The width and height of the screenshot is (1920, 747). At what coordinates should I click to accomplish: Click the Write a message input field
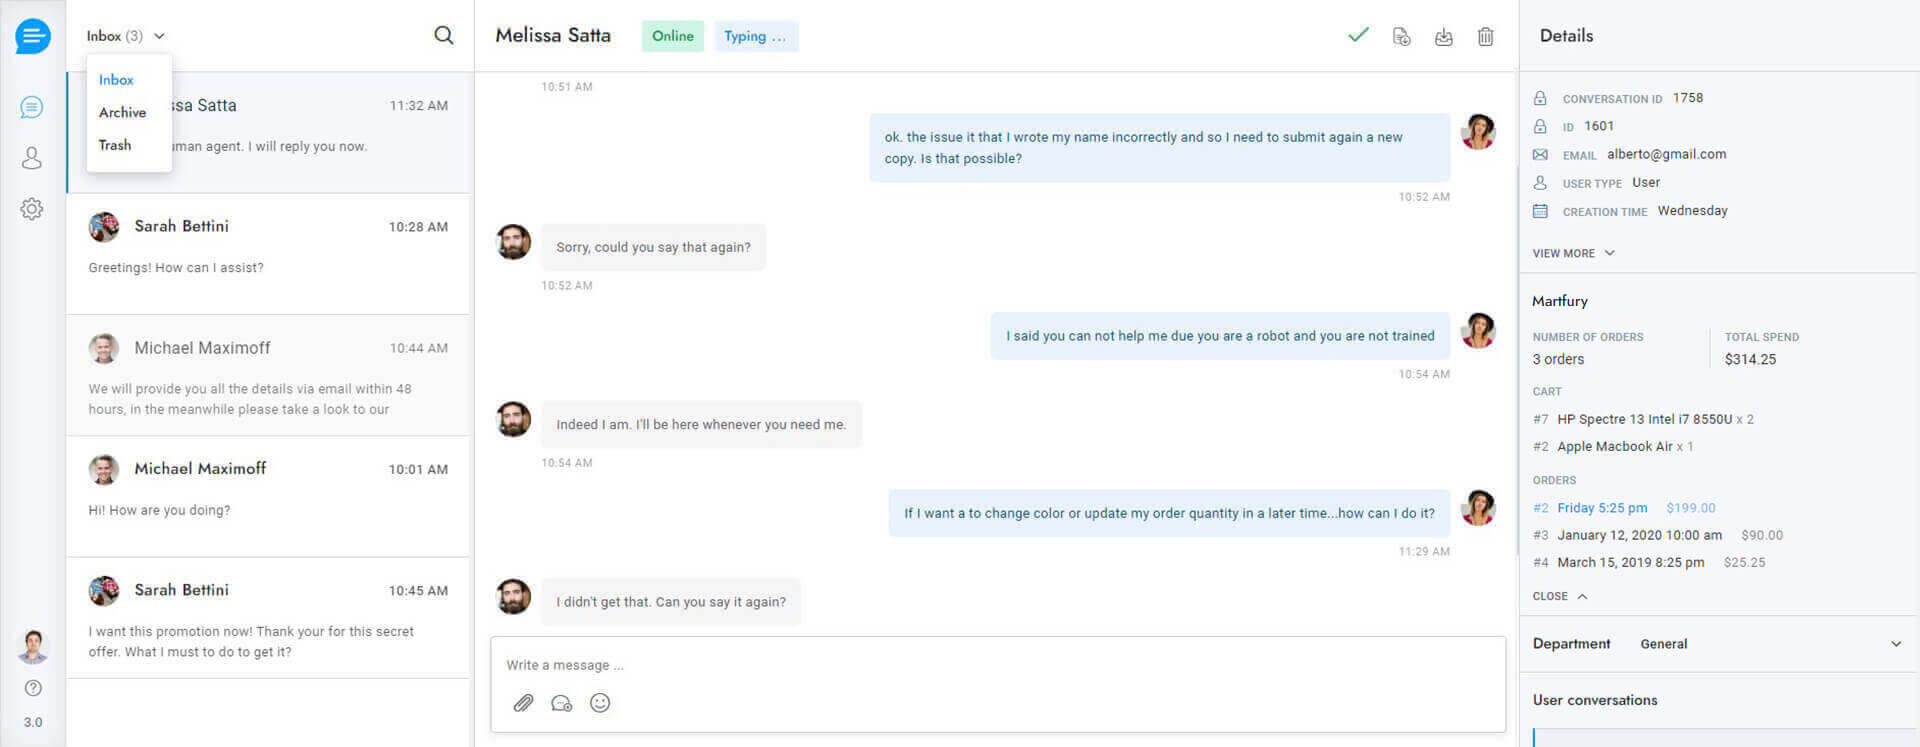[997, 665]
